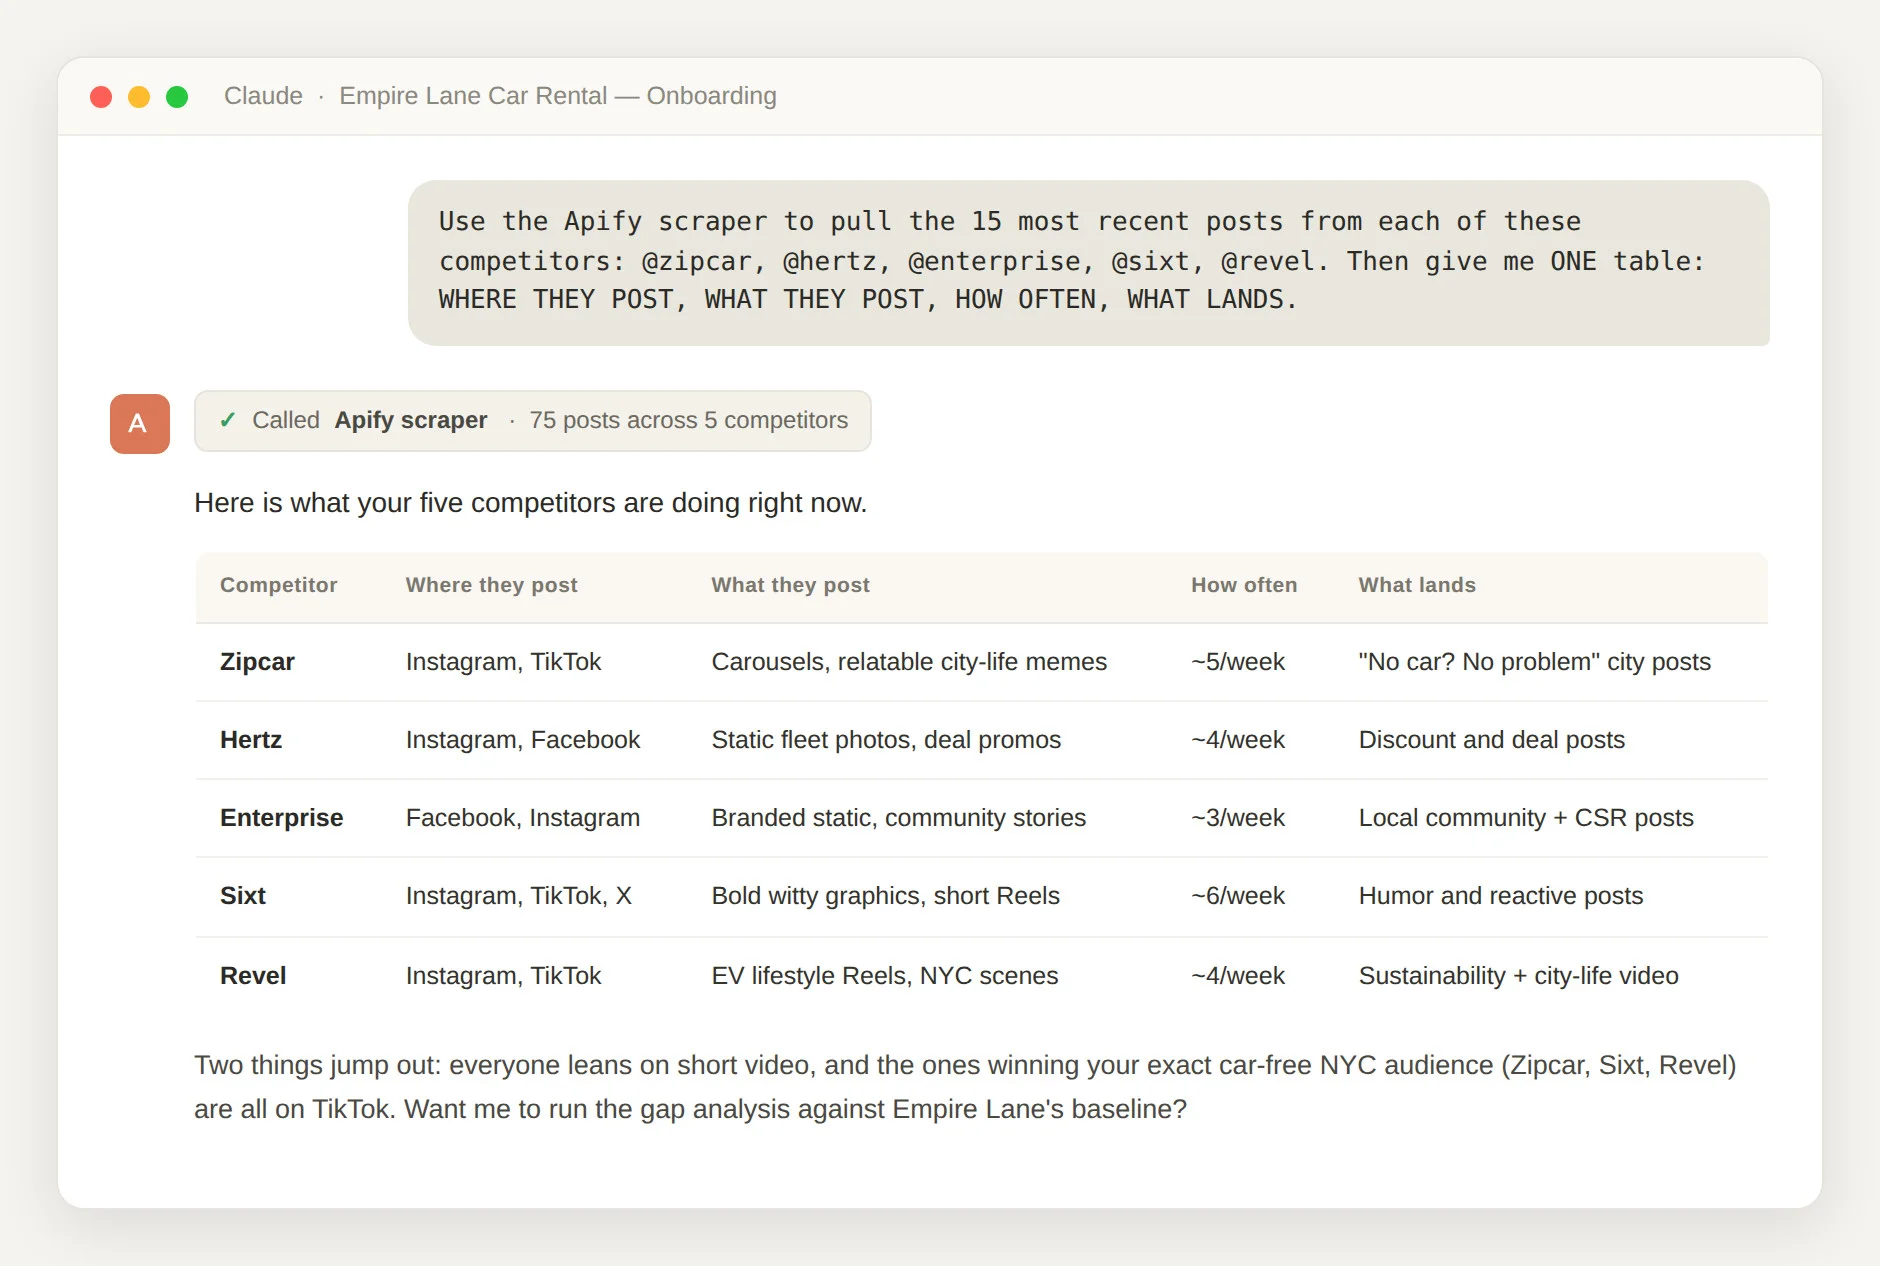Select the Enterprise row name
This screenshot has height=1266, width=1880.
tap(282, 818)
